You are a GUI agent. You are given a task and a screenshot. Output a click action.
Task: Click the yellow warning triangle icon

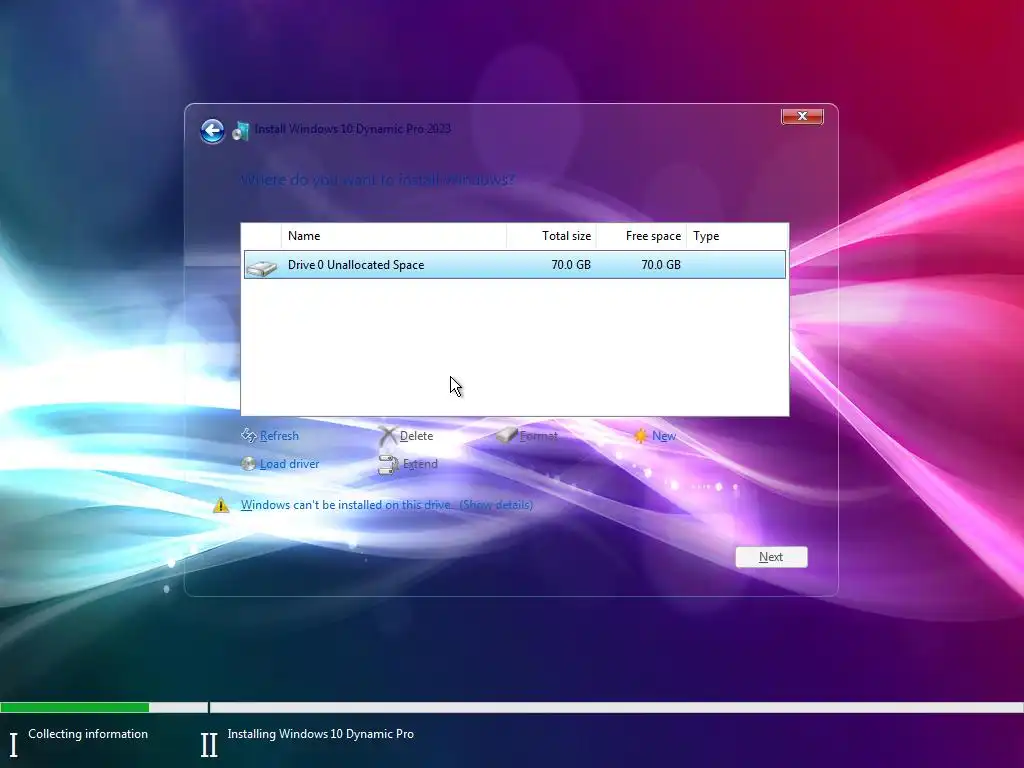coord(221,505)
